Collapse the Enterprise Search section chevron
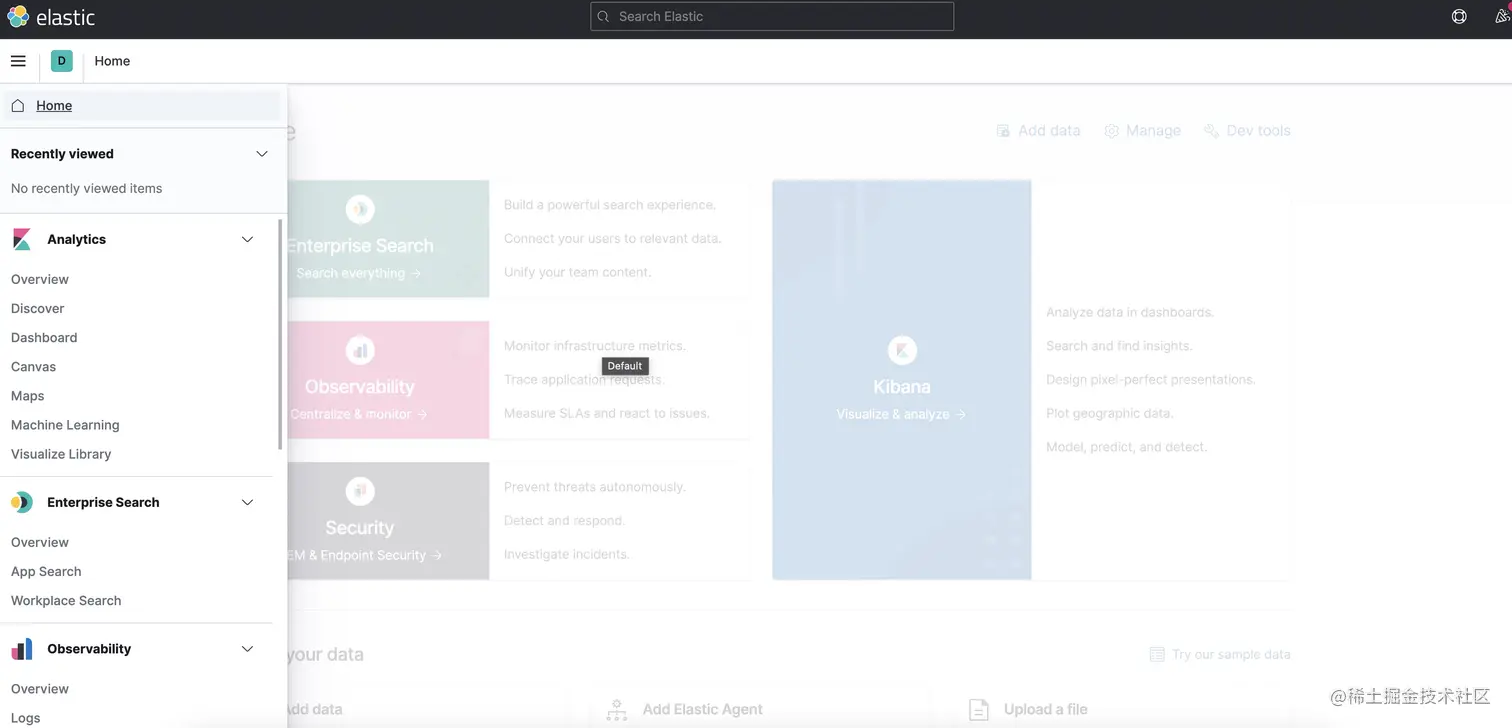 point(247,502)
